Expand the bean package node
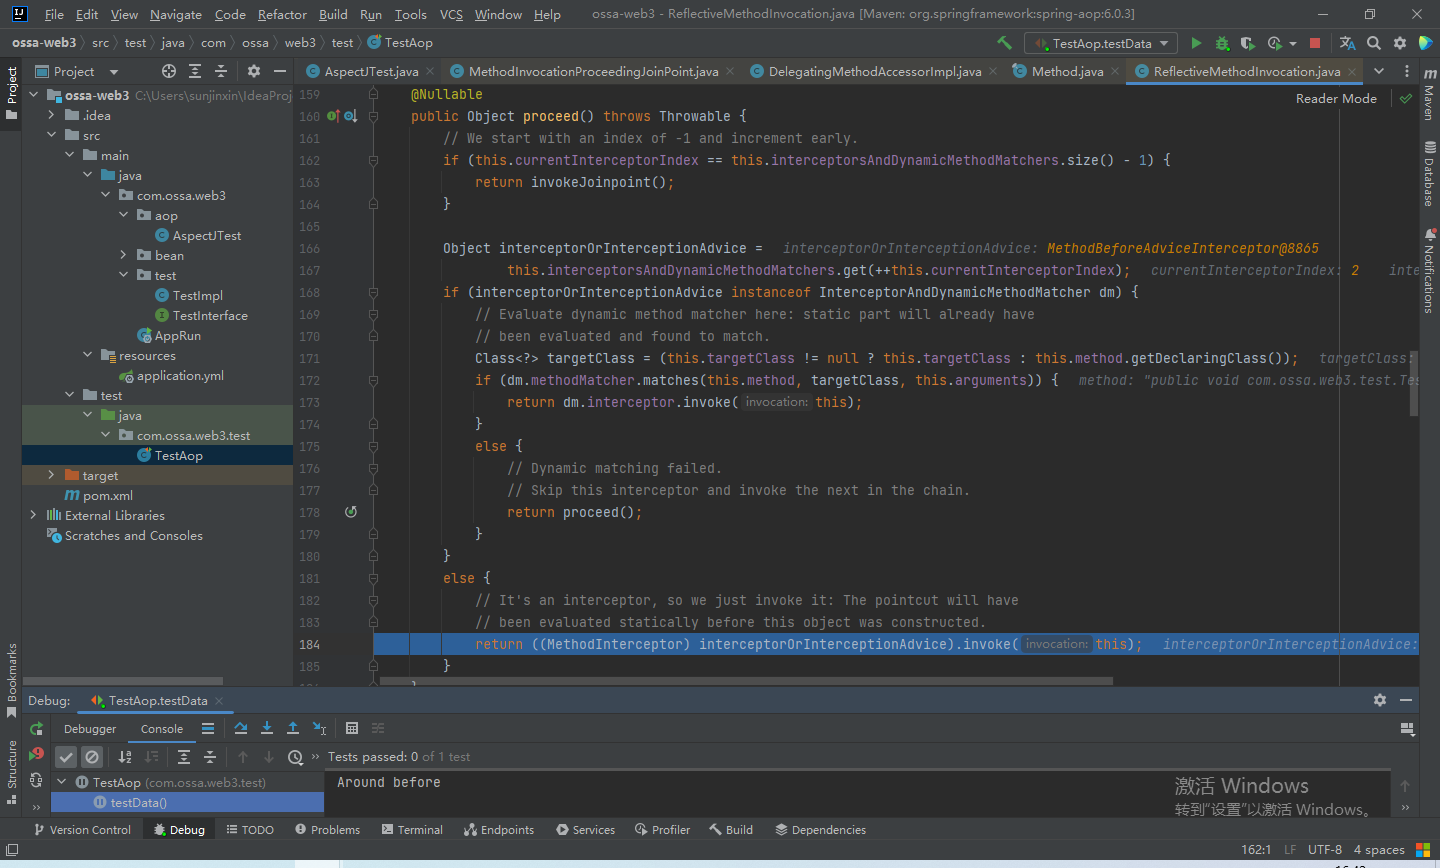This screenshot has width=1440, height=868. tap(123, 255)
